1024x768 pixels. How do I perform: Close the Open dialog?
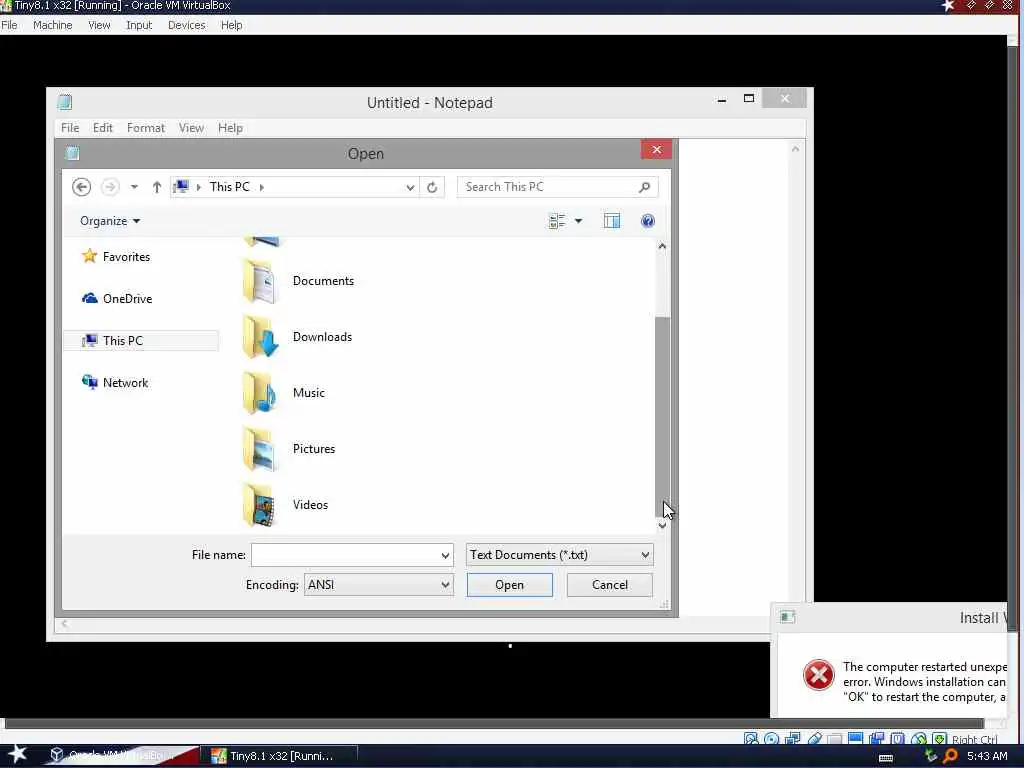(x=656, y=150)
